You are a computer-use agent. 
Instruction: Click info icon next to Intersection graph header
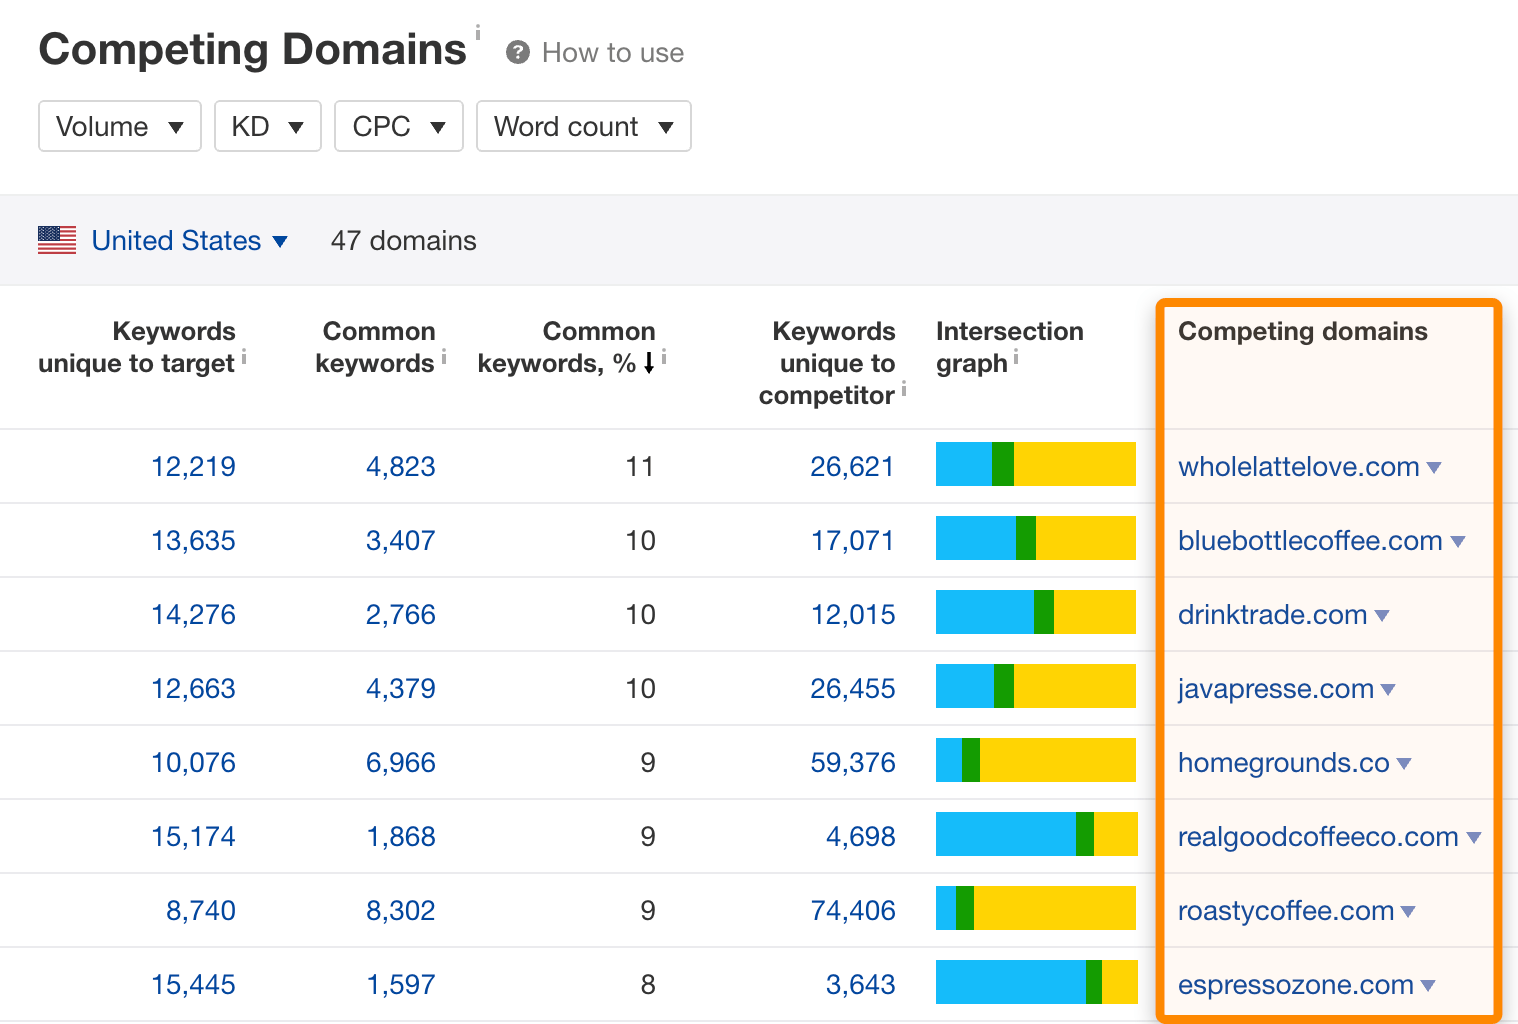(x=1016, y=357)
